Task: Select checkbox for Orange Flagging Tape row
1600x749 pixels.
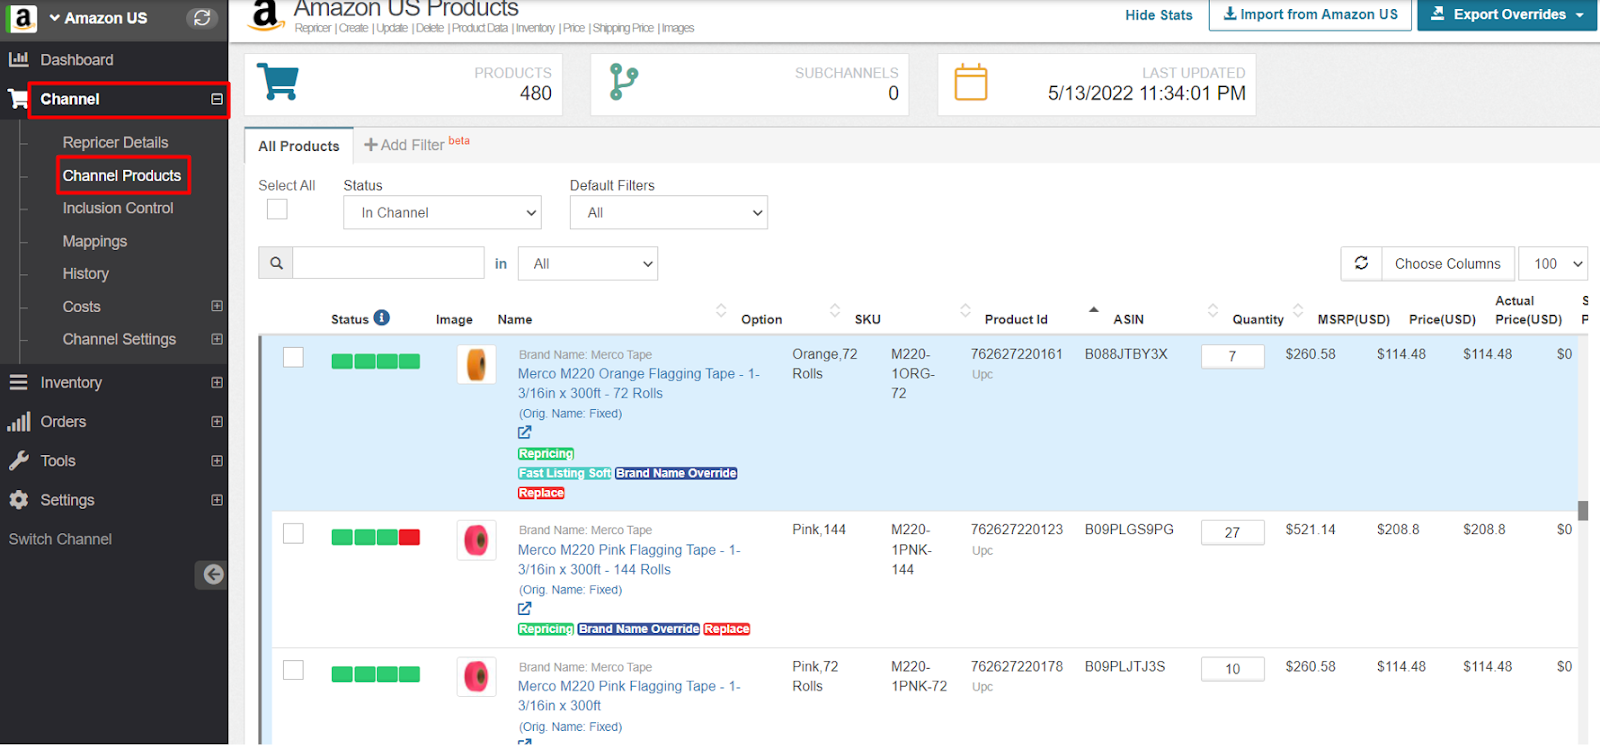Action: pyautogui.click(x=293, y=357)
